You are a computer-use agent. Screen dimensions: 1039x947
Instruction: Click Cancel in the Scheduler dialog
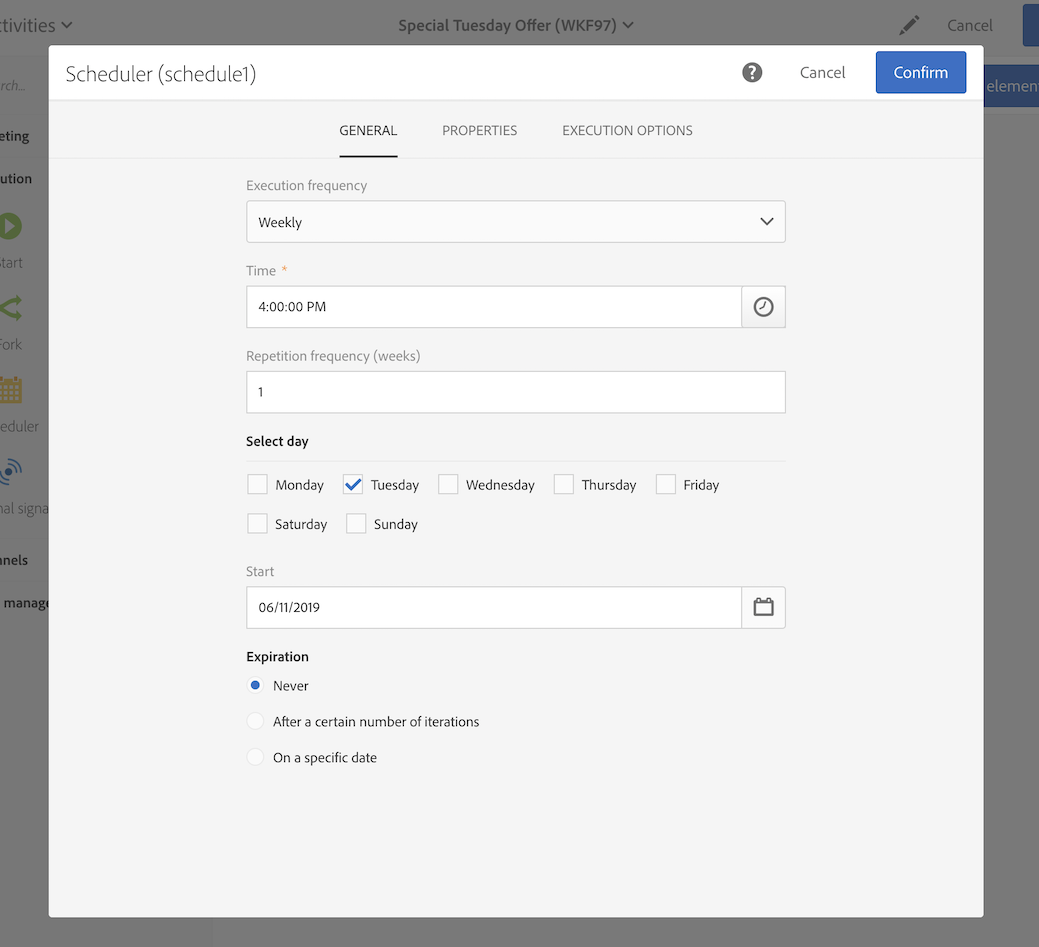[822, 72]
